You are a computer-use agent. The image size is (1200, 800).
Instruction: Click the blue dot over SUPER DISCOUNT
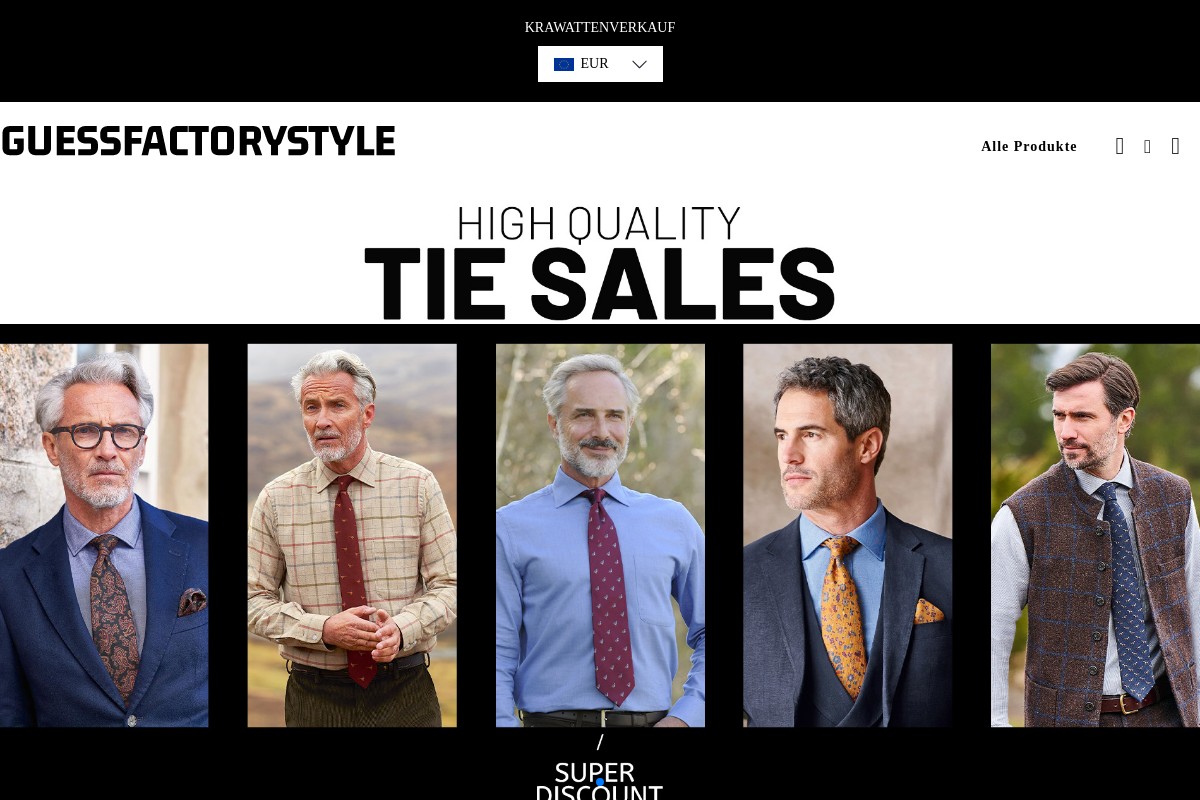coord(599,782)
